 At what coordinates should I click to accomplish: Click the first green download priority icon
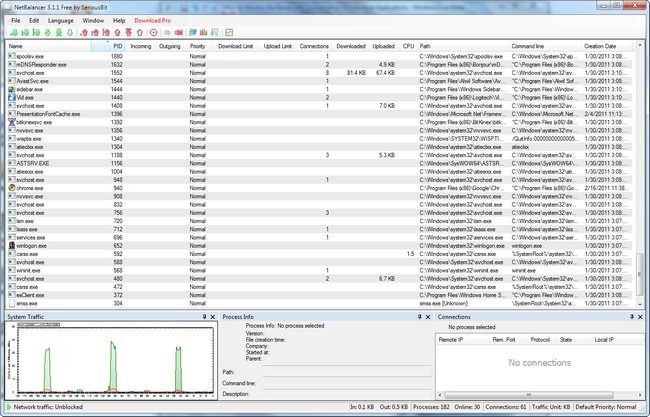click(14, 32)
